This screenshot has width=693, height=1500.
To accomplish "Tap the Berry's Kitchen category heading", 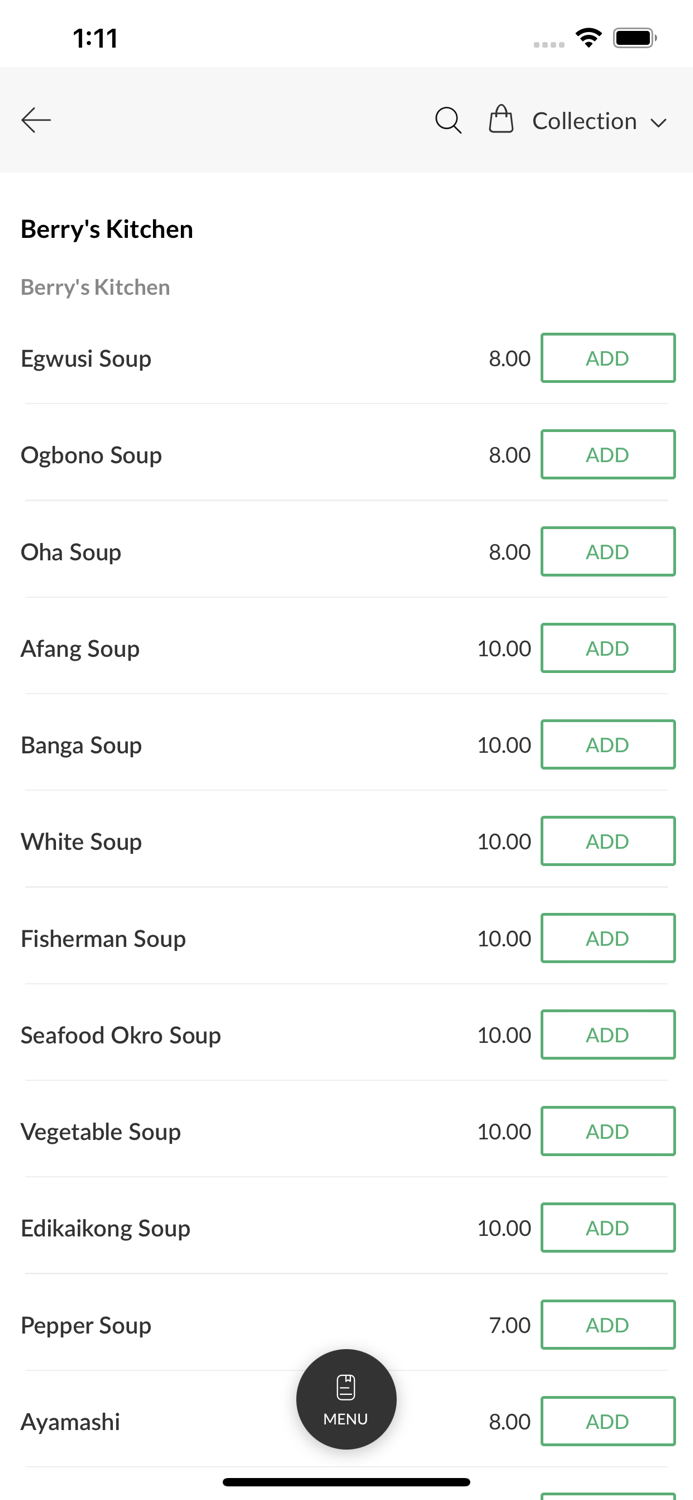I will 95,287.
